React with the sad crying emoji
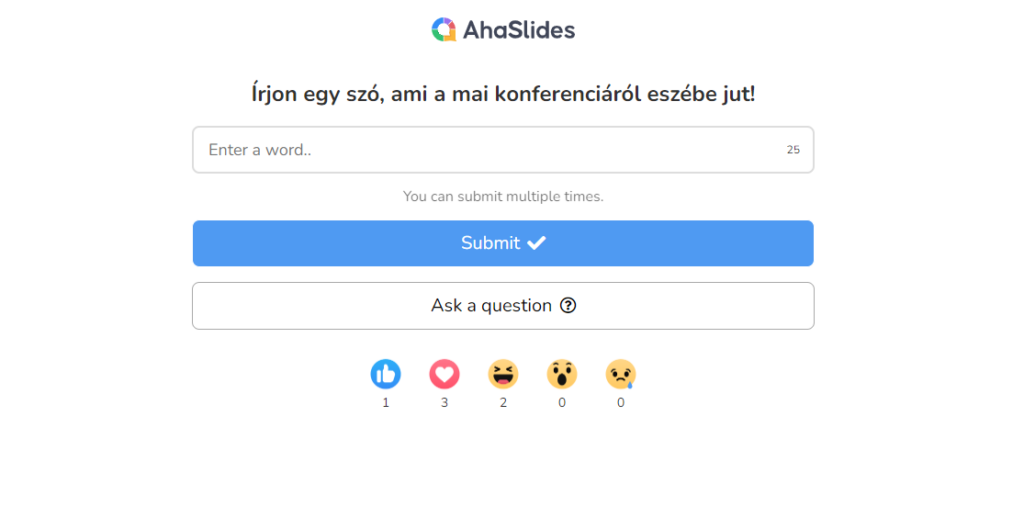This screenshot has width=1024, height=529. coord(620,374)
